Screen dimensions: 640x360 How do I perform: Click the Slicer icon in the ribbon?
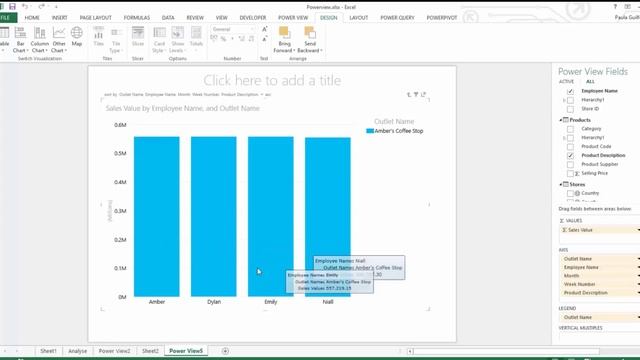(138, 36)
